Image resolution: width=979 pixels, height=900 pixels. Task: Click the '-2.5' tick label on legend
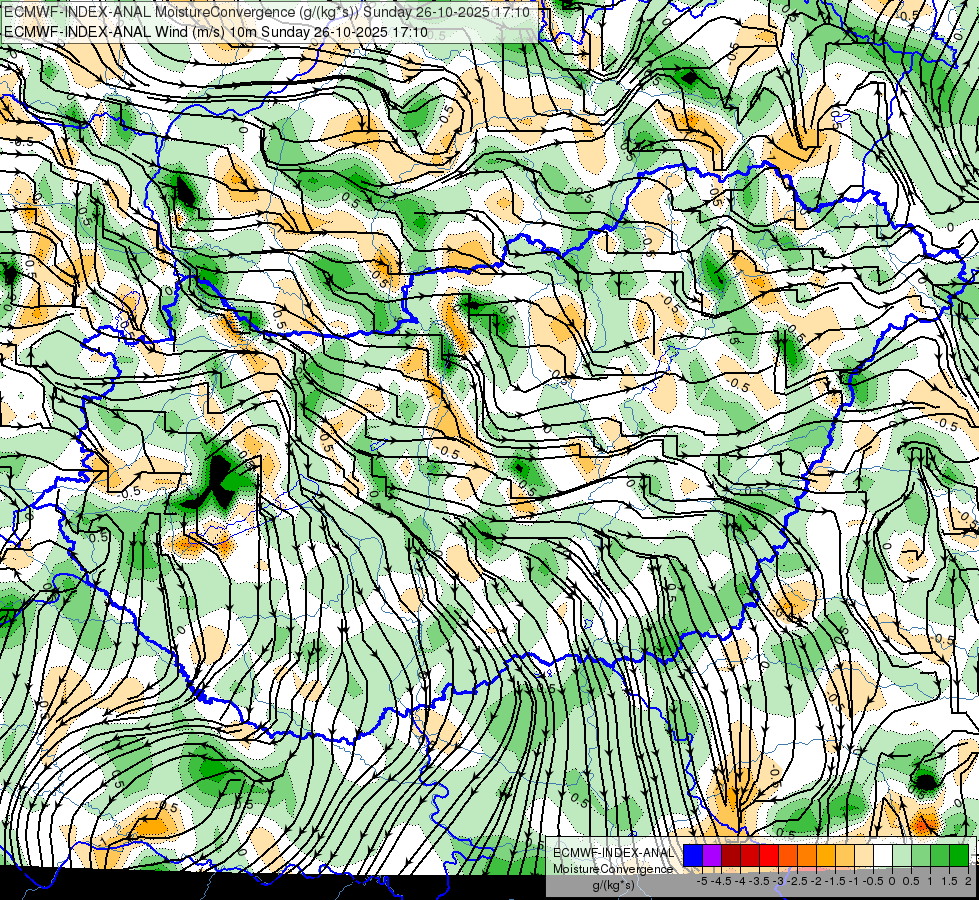tap(797, 881)
